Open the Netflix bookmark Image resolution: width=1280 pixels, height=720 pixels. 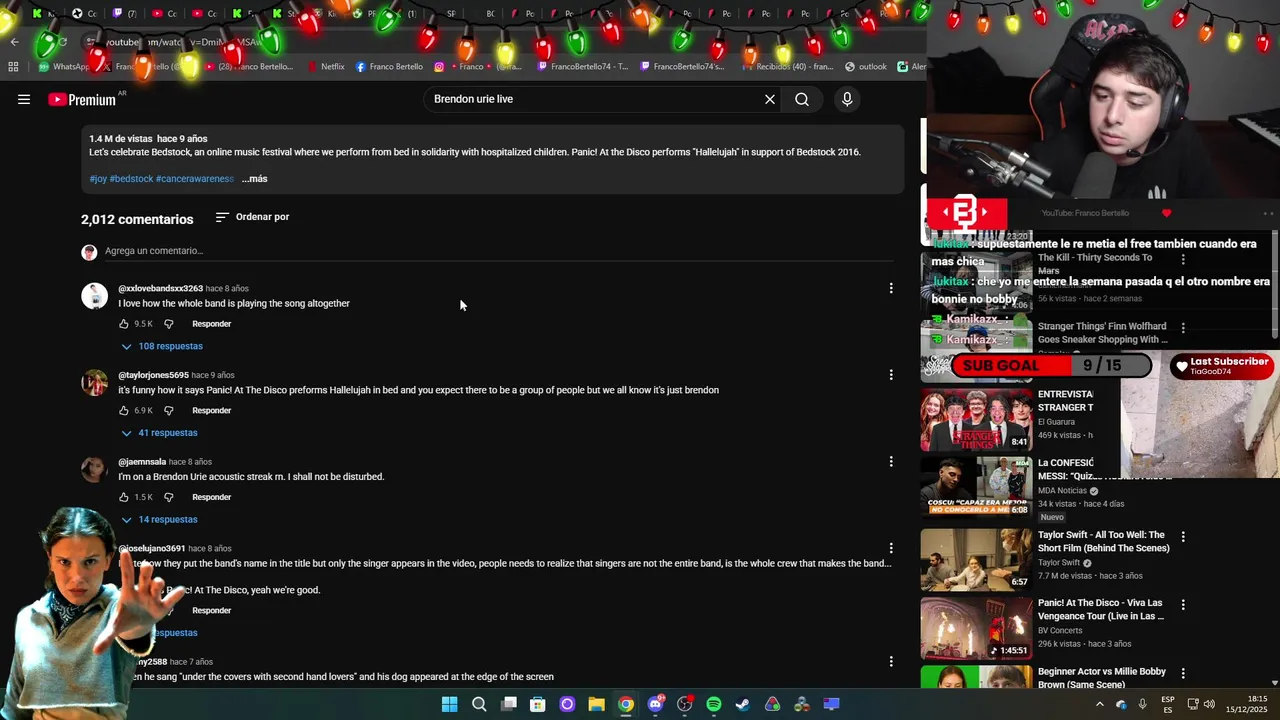326,67
